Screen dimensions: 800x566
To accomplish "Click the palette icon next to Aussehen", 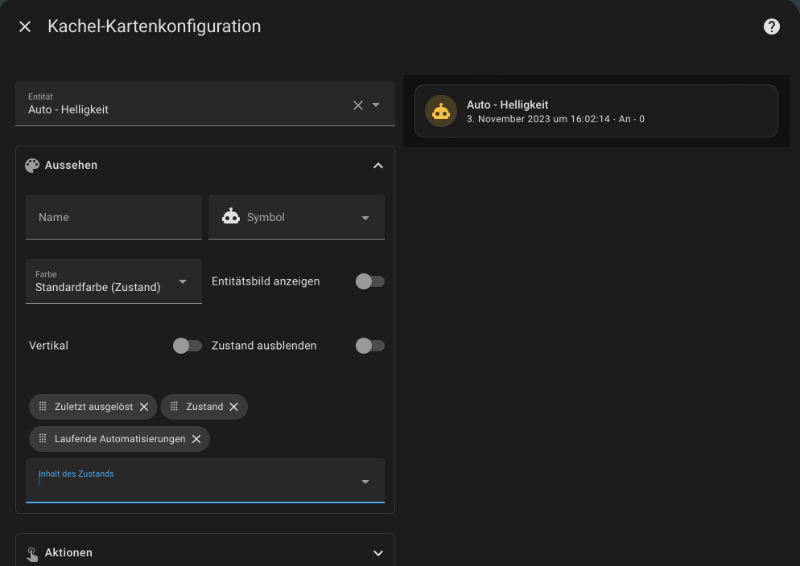I will click(x=32, y=165).
